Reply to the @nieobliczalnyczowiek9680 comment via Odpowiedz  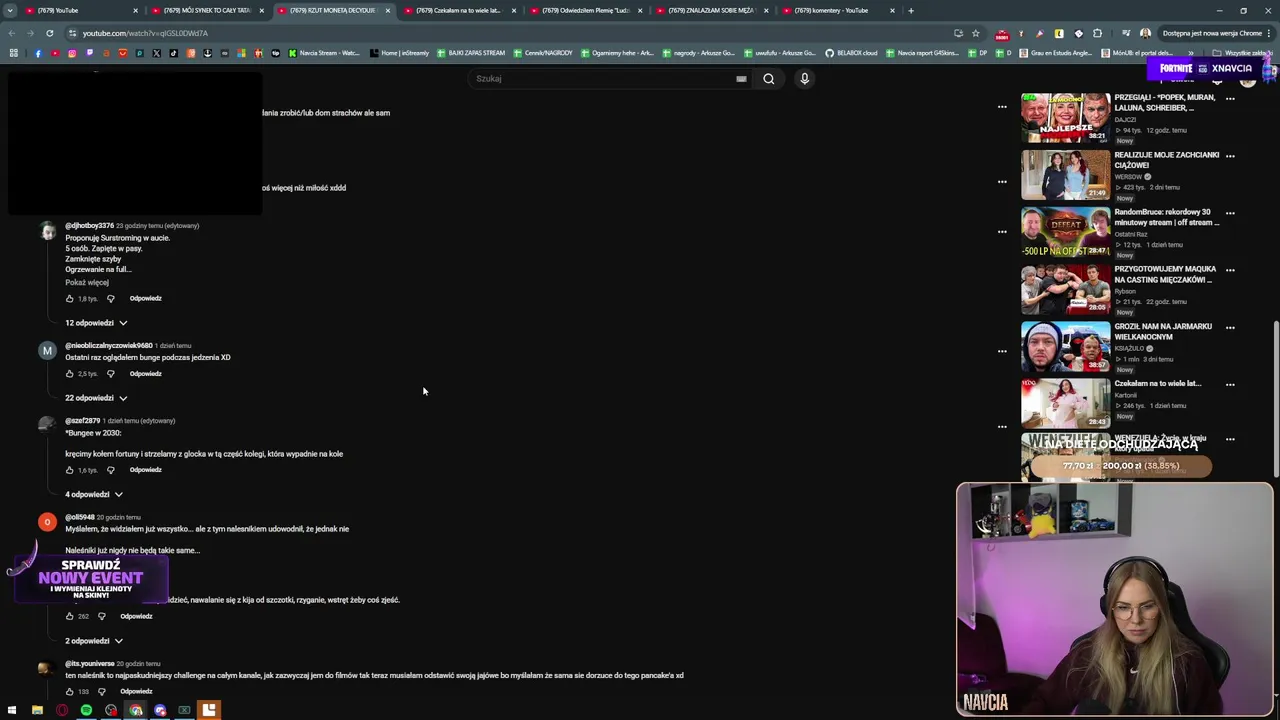point(145,373)
